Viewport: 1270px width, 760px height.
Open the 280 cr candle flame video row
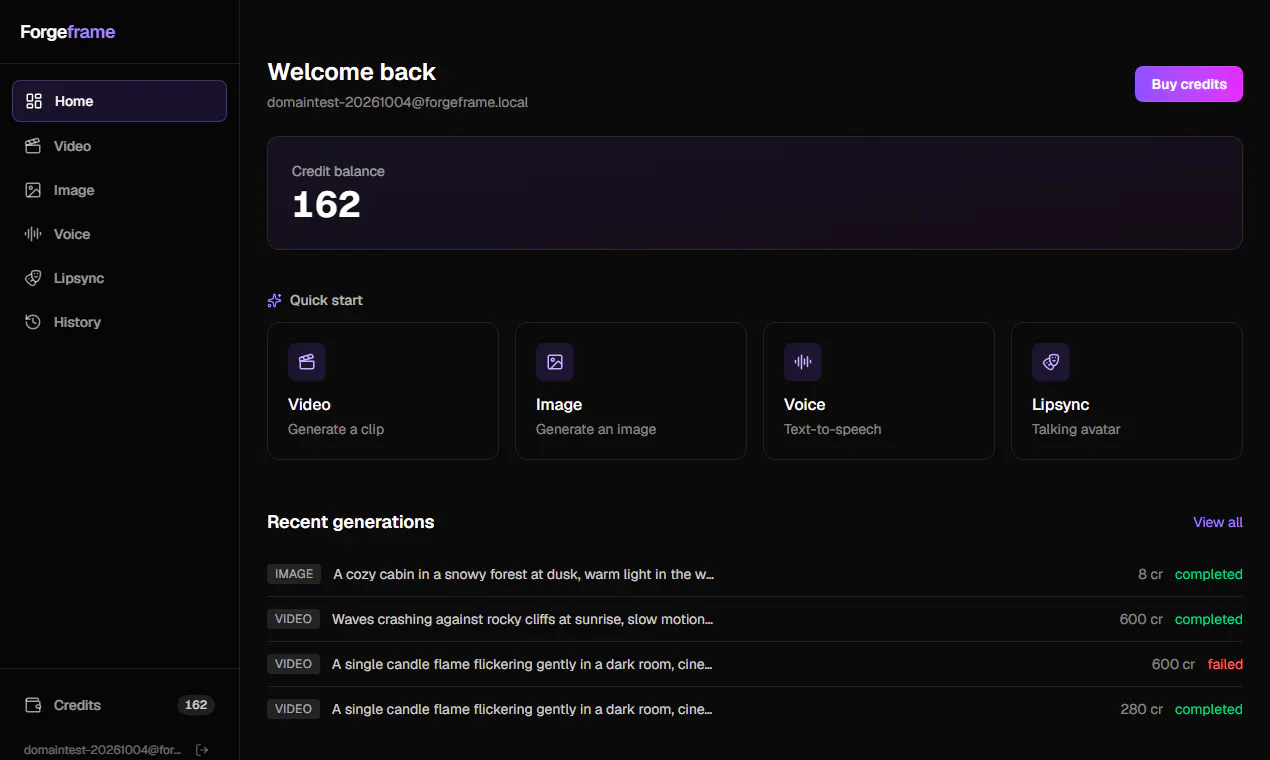click(x=755, y=709)
